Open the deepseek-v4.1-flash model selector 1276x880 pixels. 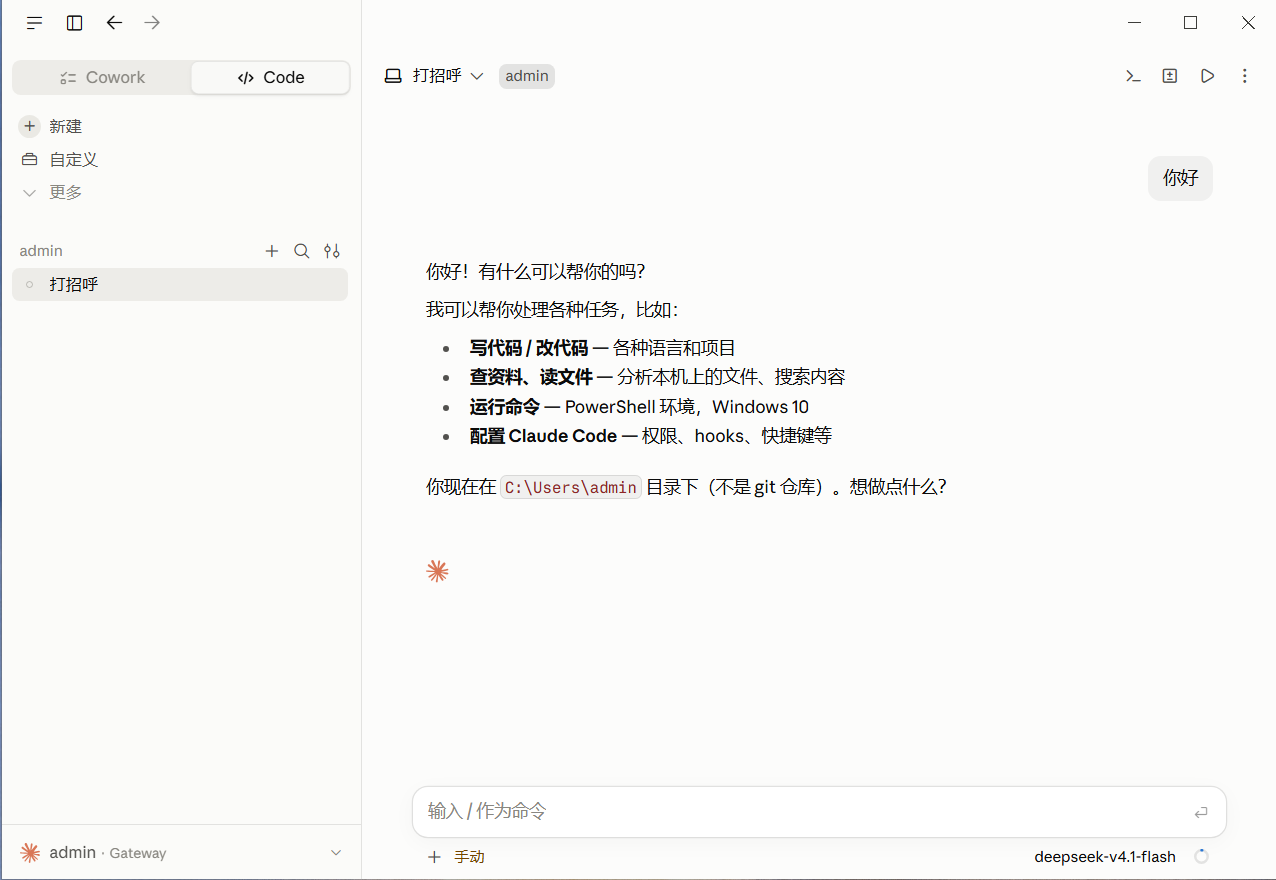[1105, 857]
